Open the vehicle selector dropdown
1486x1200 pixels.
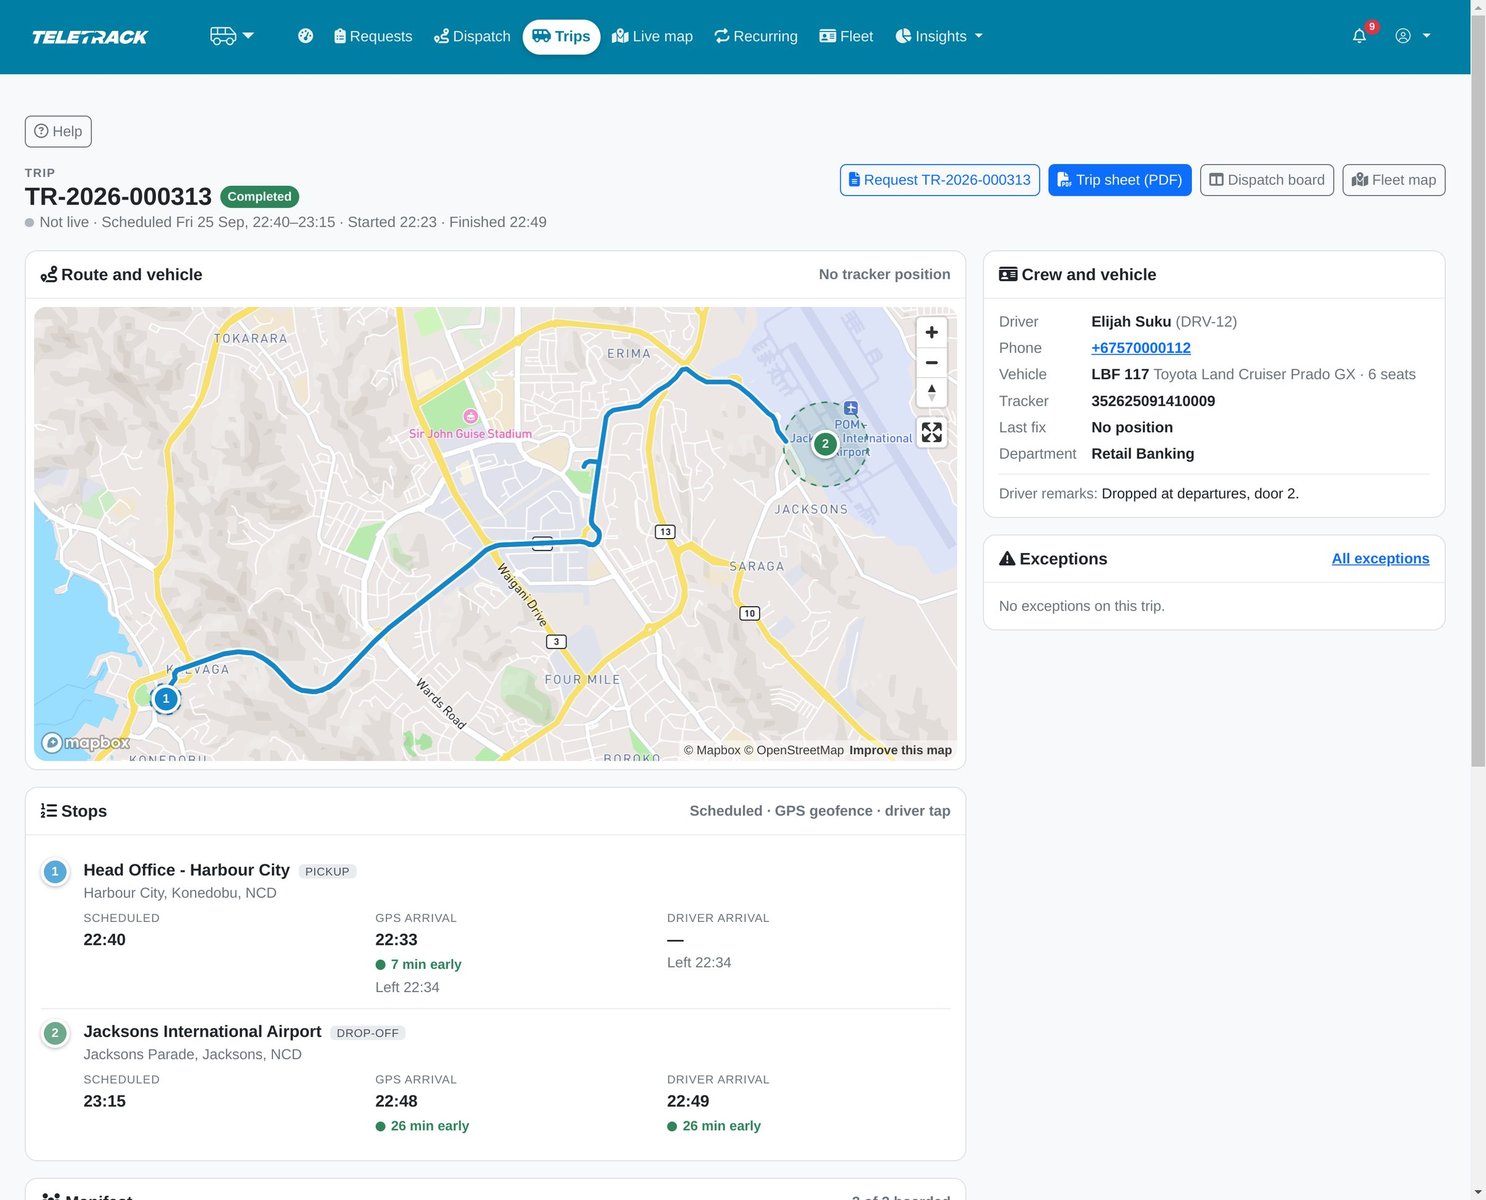click(232, 36)
